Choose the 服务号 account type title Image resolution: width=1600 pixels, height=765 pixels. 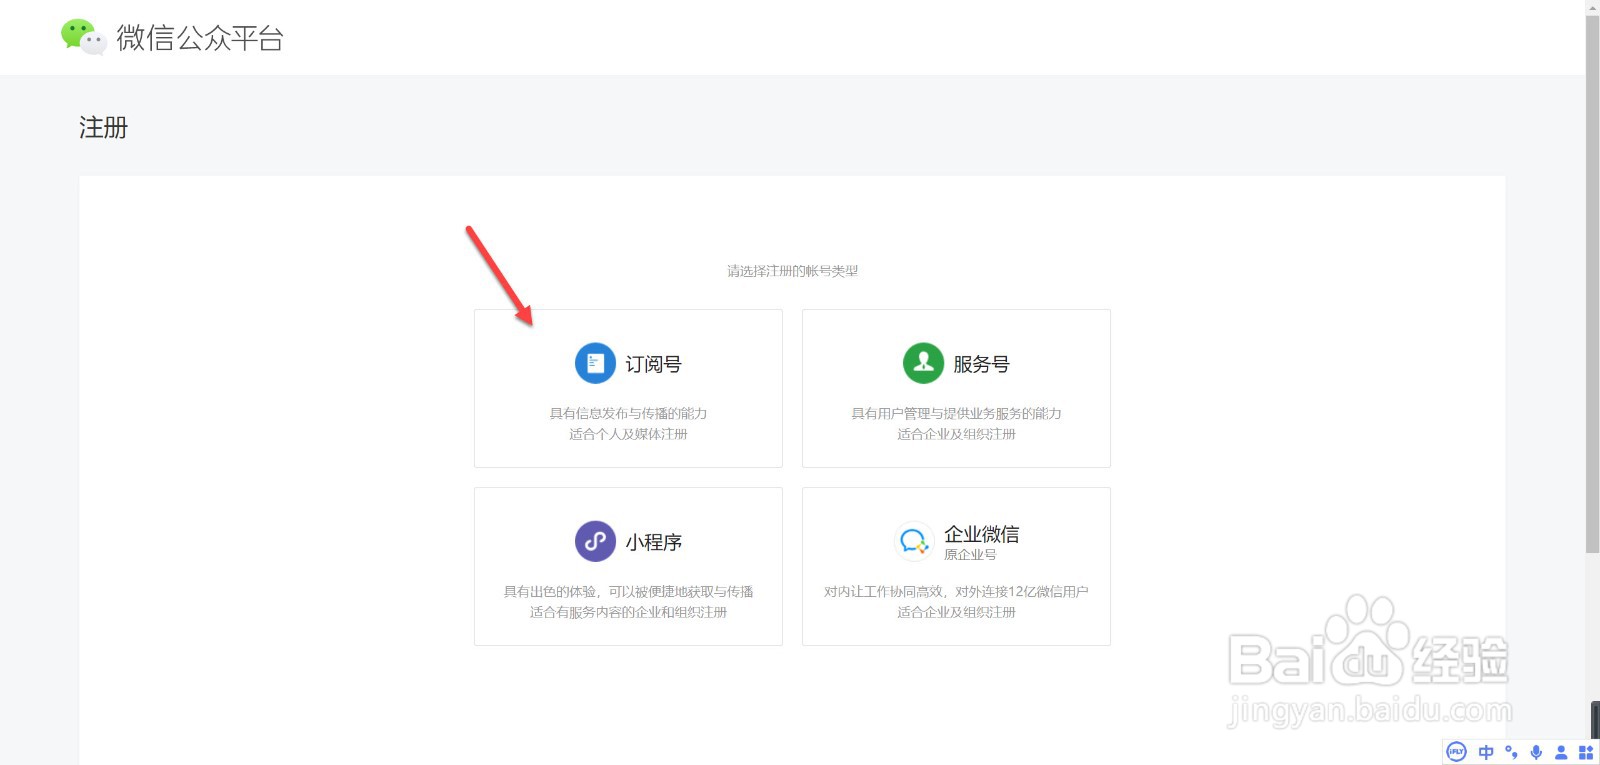pyautogui.click(x=981, y=364)
